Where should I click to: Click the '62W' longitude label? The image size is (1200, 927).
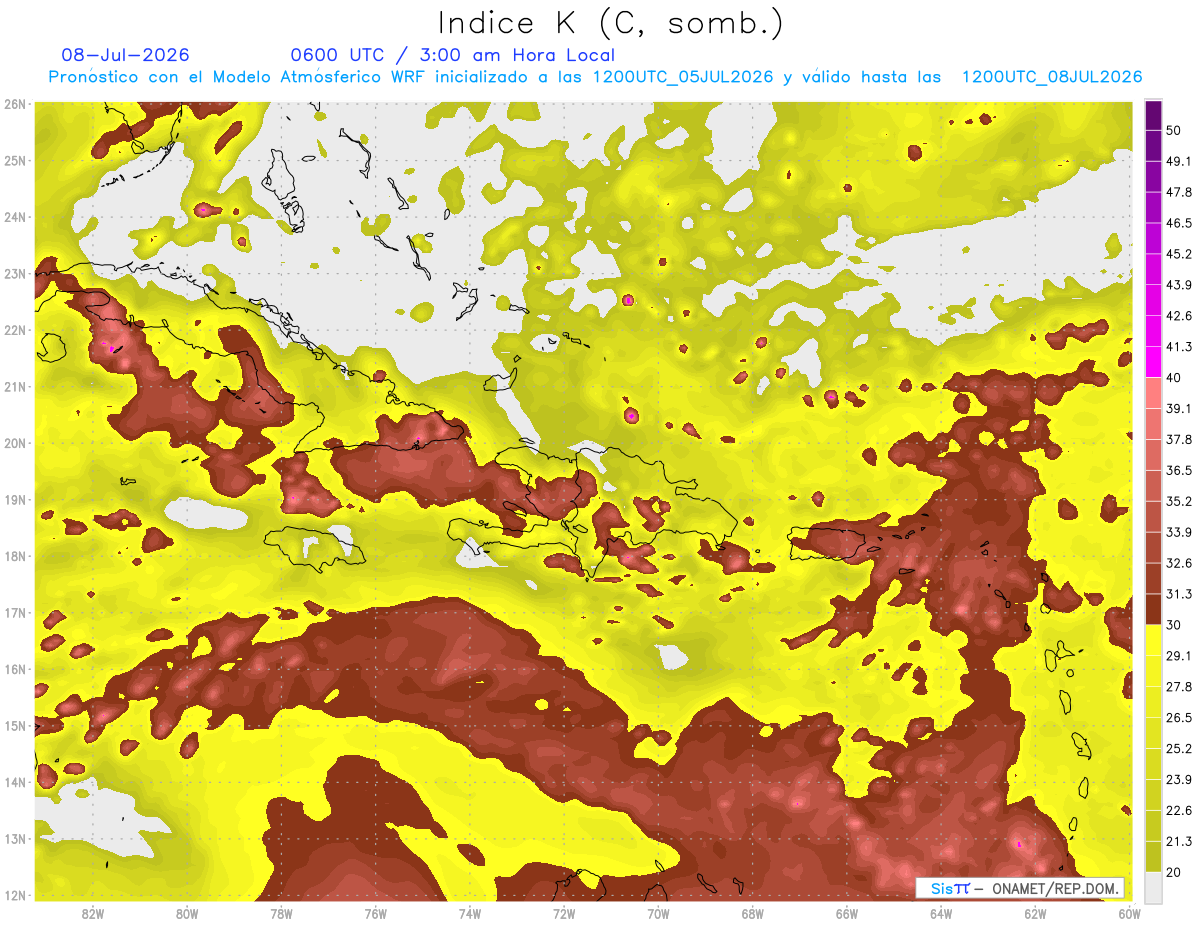[1035, 913]
